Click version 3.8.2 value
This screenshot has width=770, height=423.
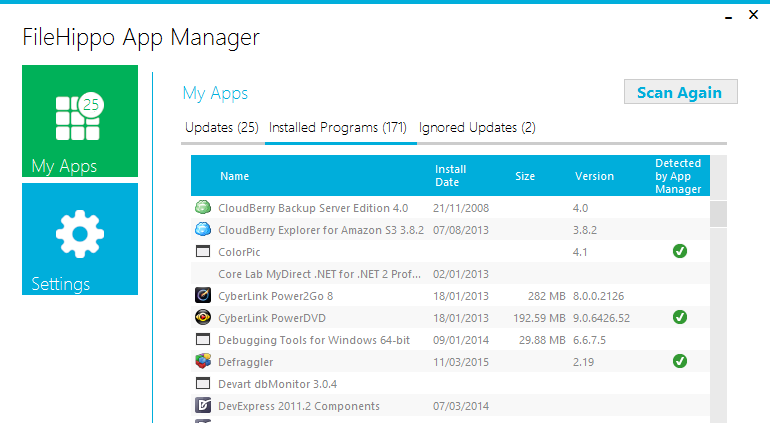point(585,230)
